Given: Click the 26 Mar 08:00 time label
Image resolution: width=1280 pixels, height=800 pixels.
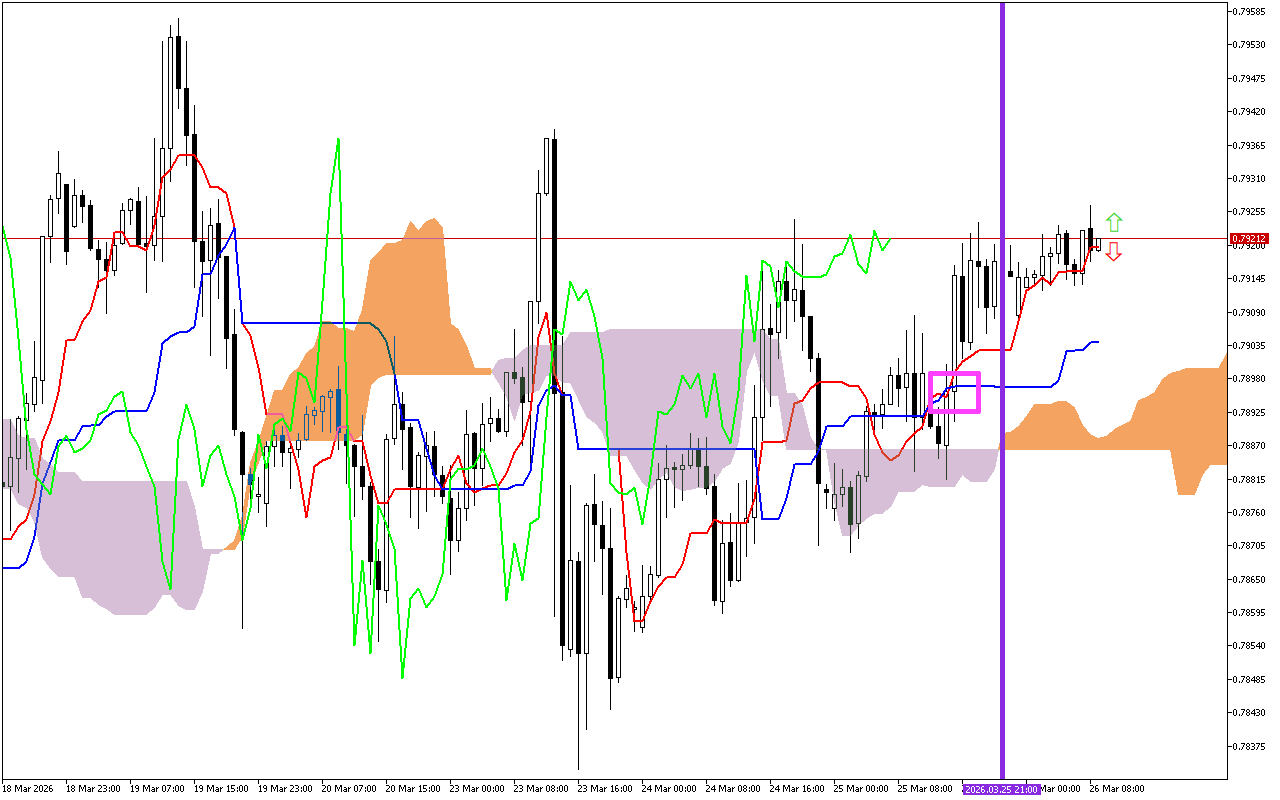Looking at the screenshot, I should [1116, 789].
